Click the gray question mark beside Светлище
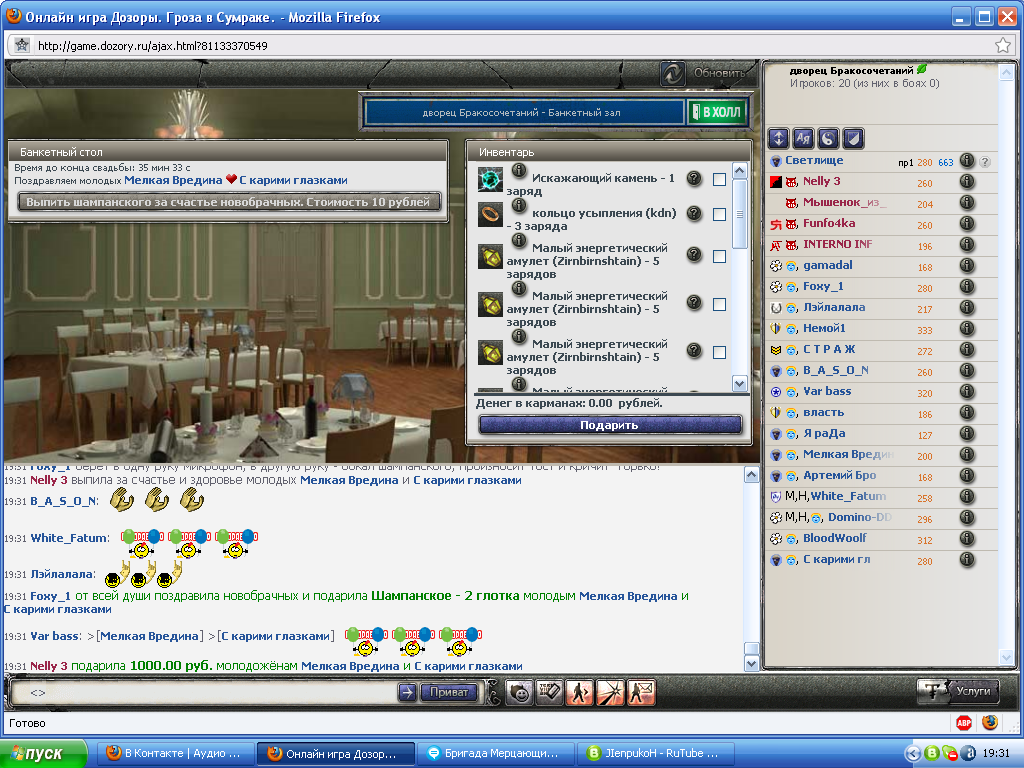The image size is (1024, 768). pyautogui.click(x=985, y=161)
